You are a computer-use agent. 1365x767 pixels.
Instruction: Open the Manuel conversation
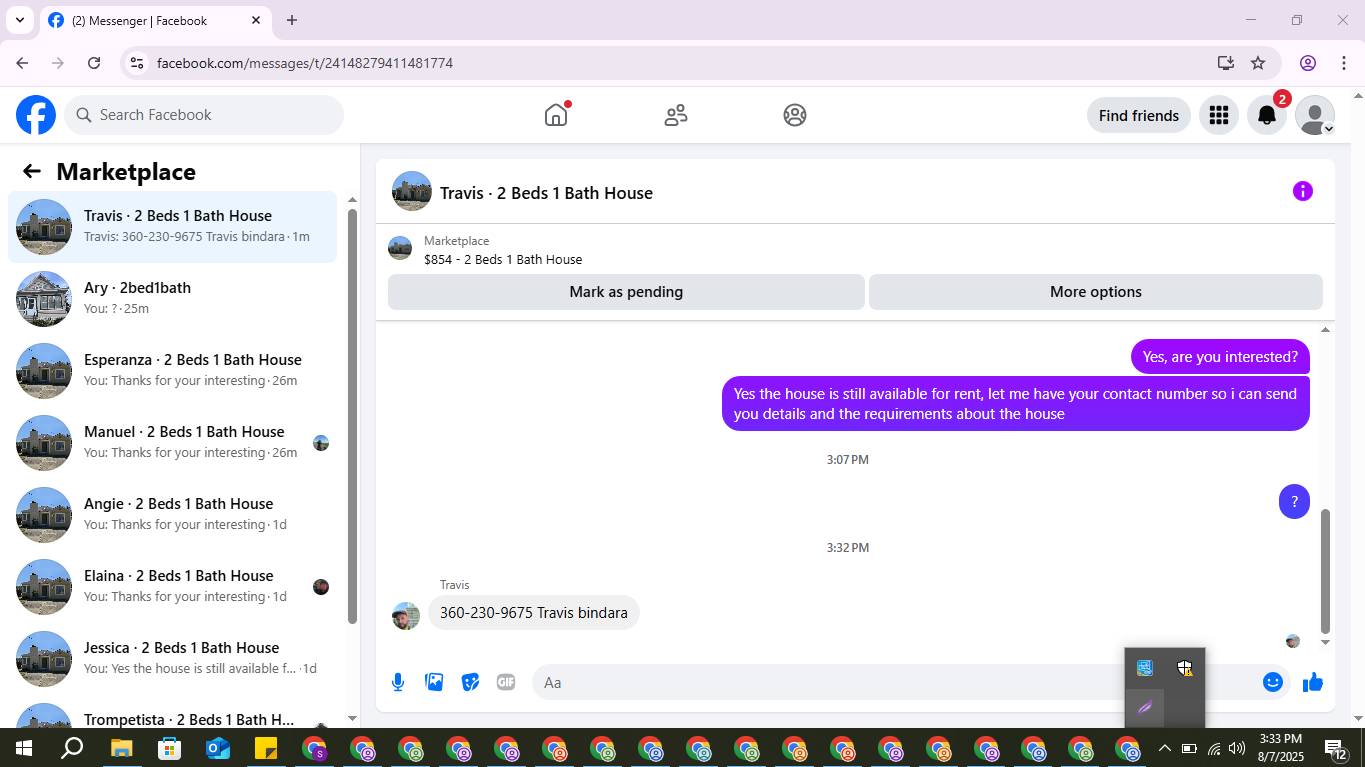click(x=173, y=443)
